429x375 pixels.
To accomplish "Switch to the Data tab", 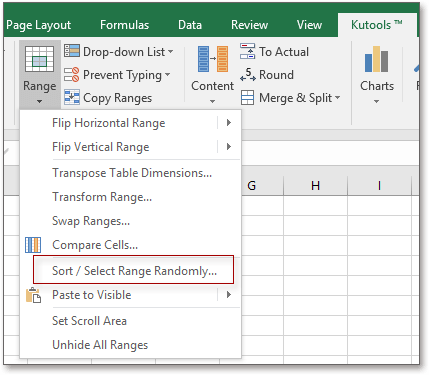I will [190, 25].
